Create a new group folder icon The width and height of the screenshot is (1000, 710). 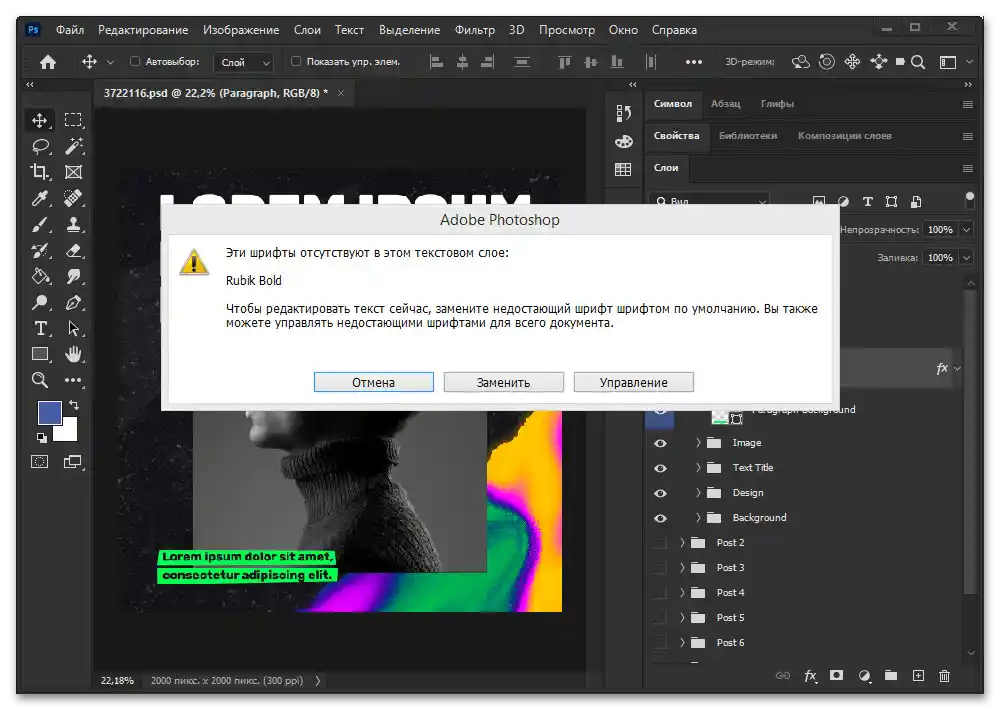tap(891, 676)
